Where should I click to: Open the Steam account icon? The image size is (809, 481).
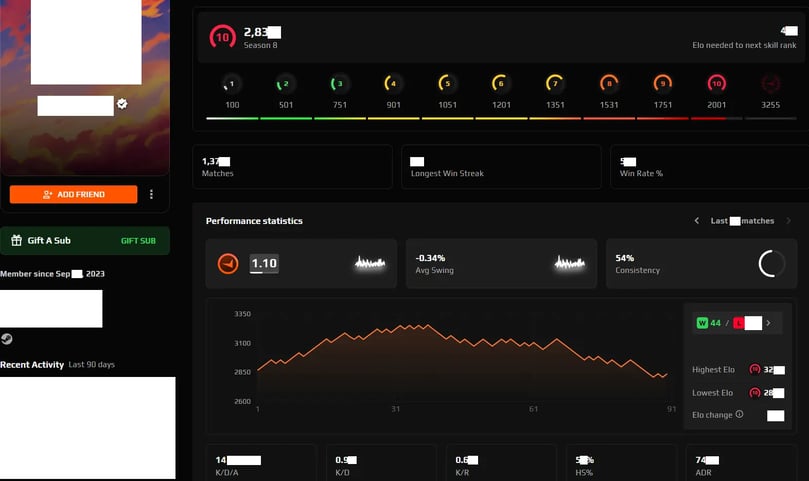(x=7, y=339)
